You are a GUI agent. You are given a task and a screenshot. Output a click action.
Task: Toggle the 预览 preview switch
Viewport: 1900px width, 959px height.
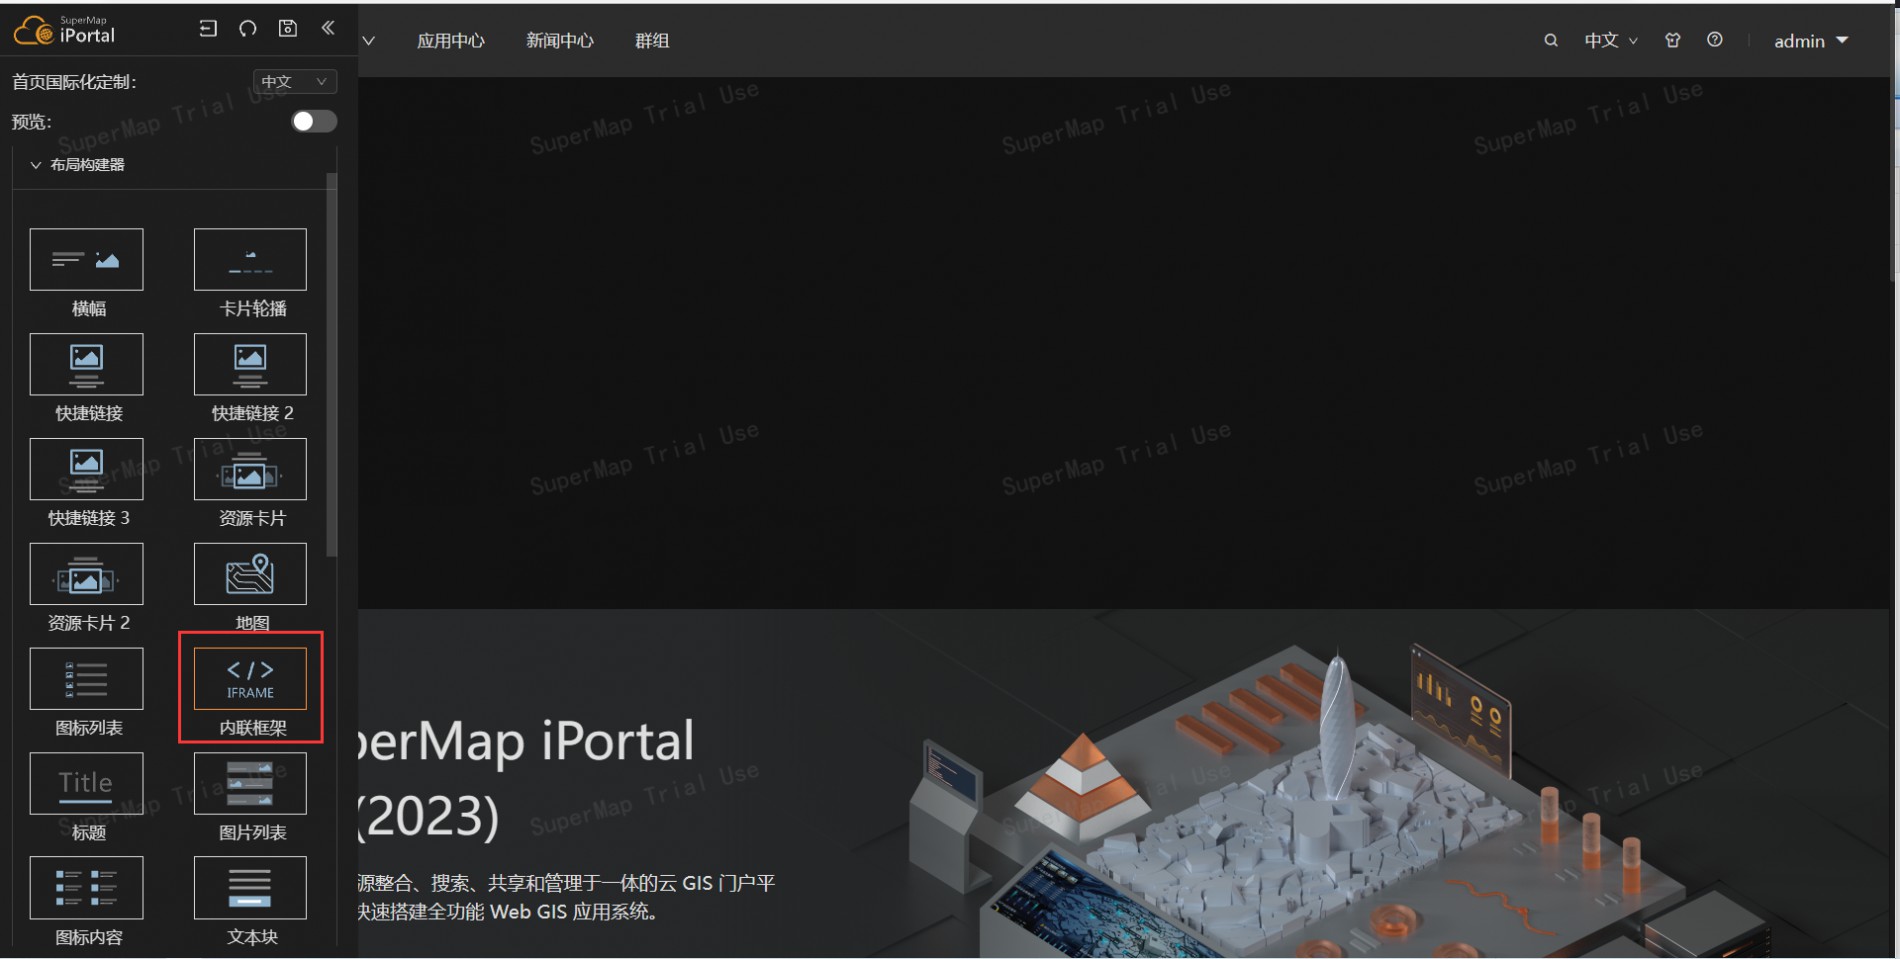(x=314, y=121)
